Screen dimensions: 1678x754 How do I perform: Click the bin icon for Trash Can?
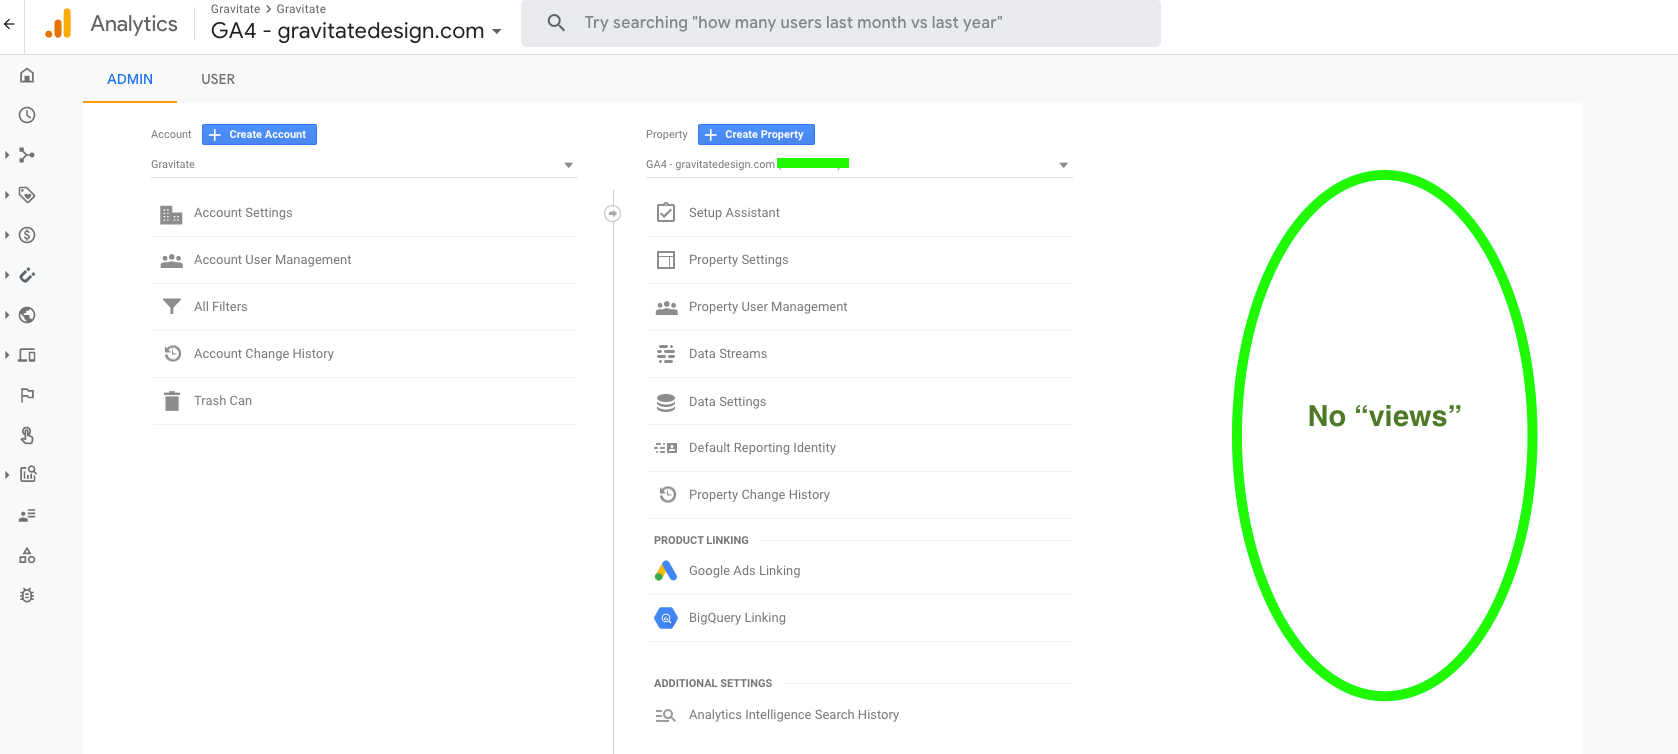click(x=172, y=401)
